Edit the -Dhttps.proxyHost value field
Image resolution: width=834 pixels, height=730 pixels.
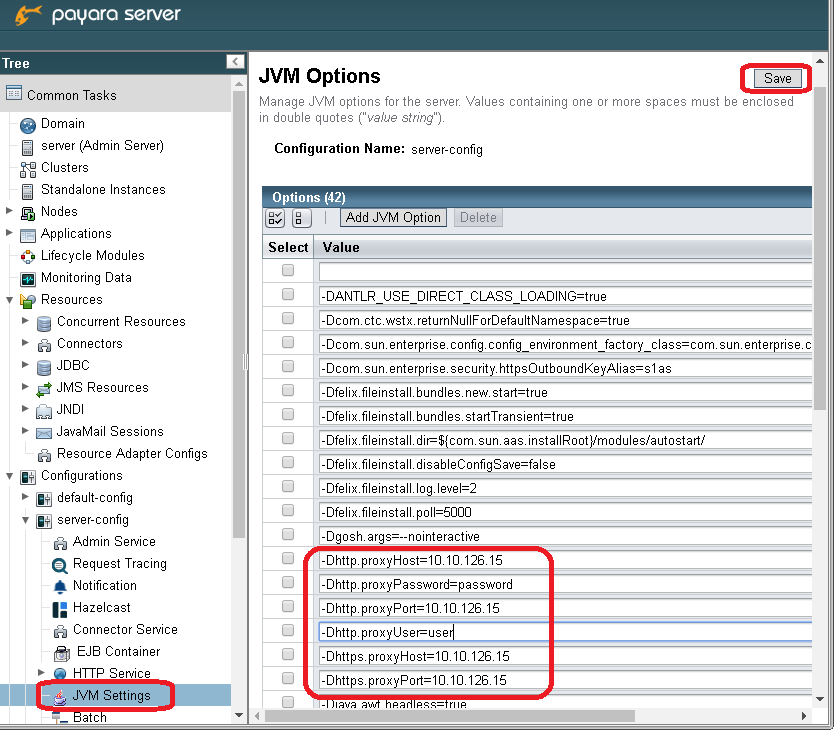(x=565, y=656)
